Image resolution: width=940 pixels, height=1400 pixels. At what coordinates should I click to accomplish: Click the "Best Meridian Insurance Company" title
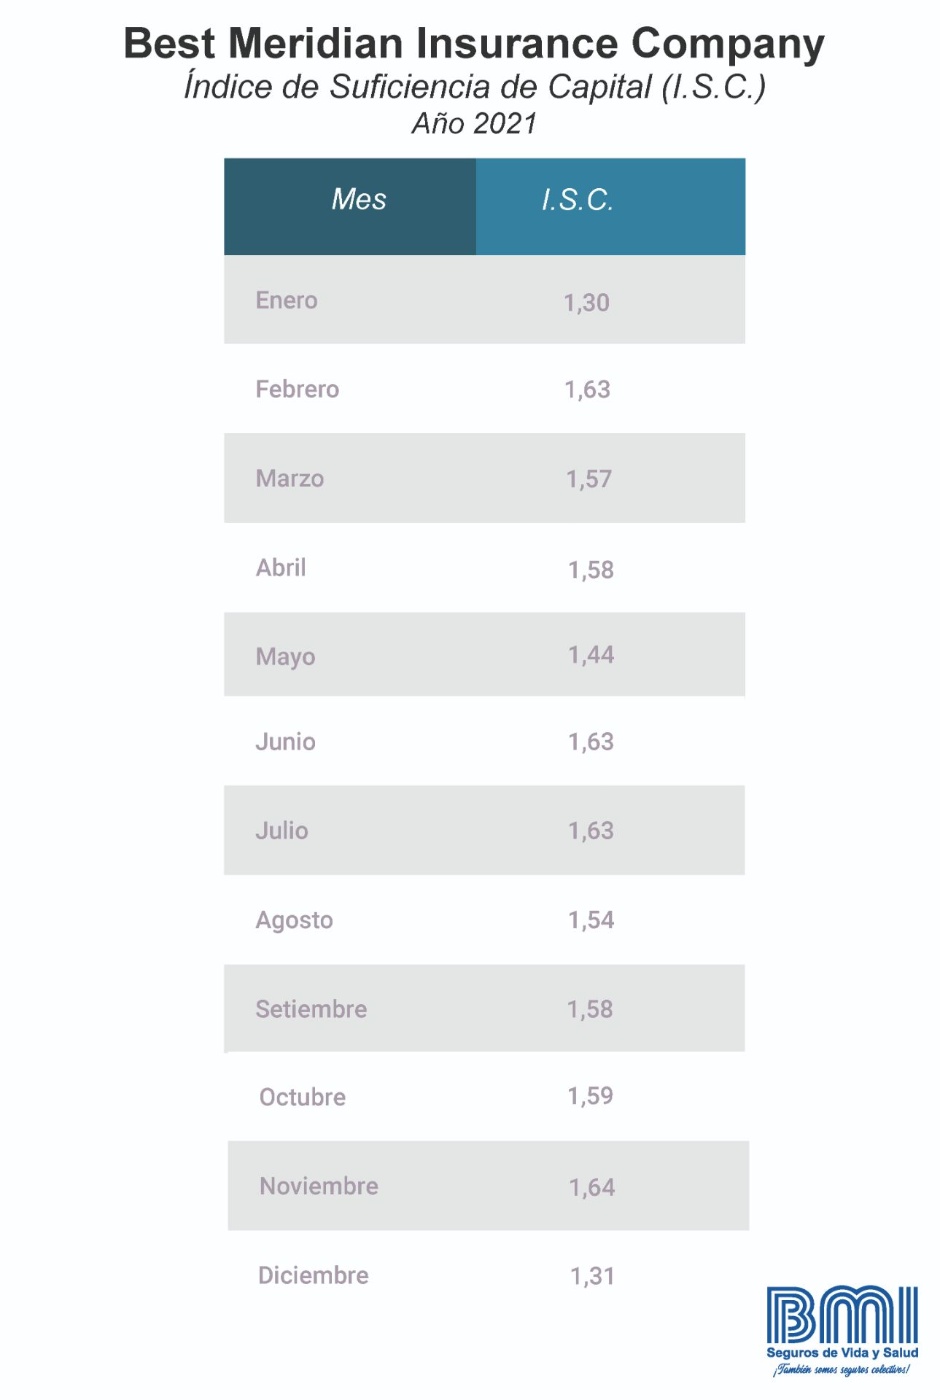point(474,44)
